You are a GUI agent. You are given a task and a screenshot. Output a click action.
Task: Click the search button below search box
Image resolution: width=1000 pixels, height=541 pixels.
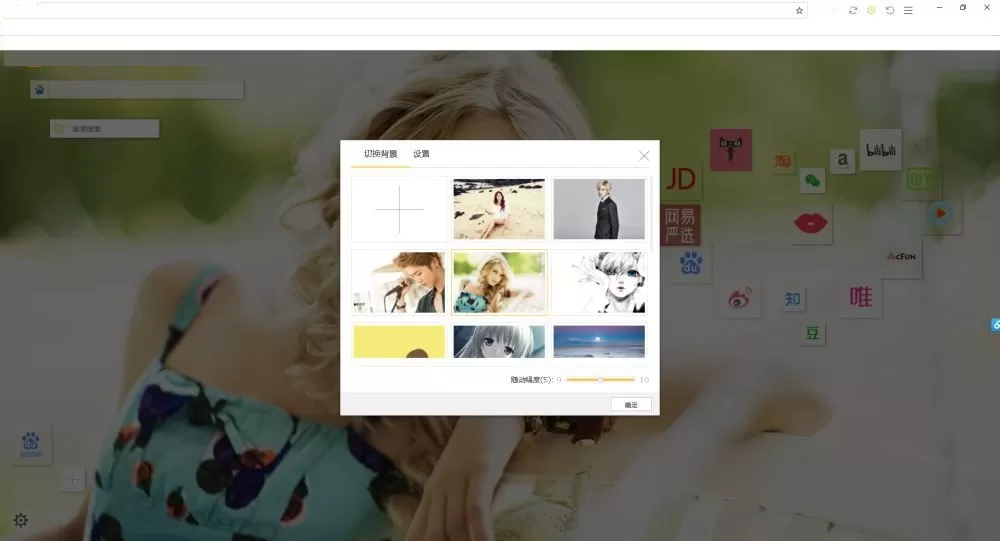pyautogui.click(x=105, y=129)
